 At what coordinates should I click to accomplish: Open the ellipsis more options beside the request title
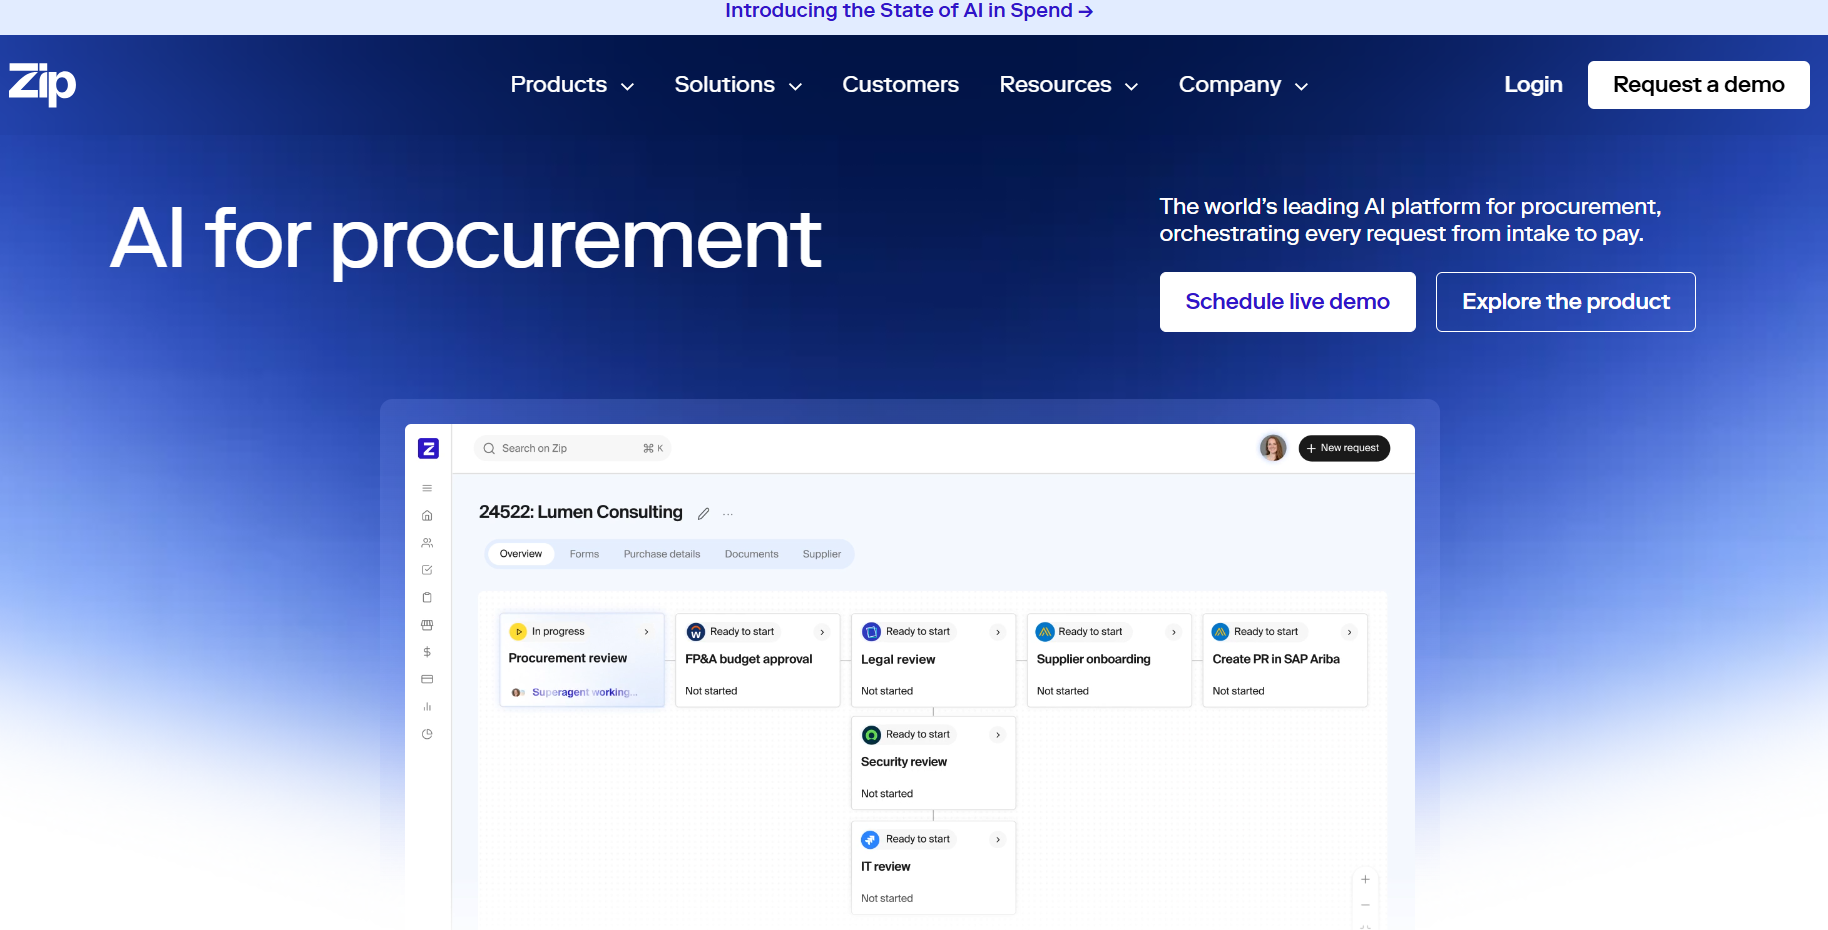pos(728,514)
